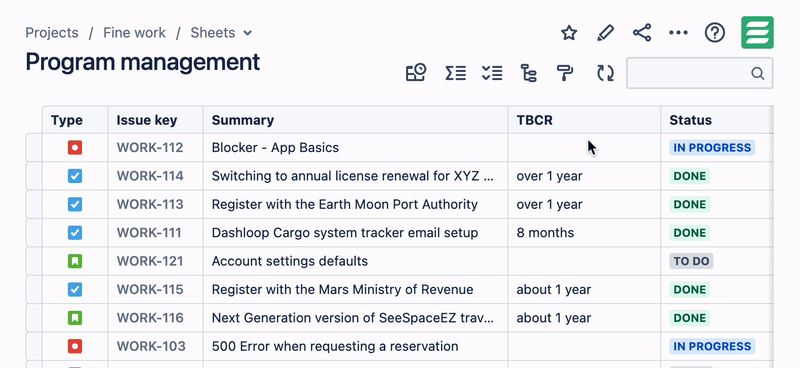Screen dimensions: 800x368
Task: Select 'Dashloop Cargo system tracker email setup'
Action: [x=345, y=233]
